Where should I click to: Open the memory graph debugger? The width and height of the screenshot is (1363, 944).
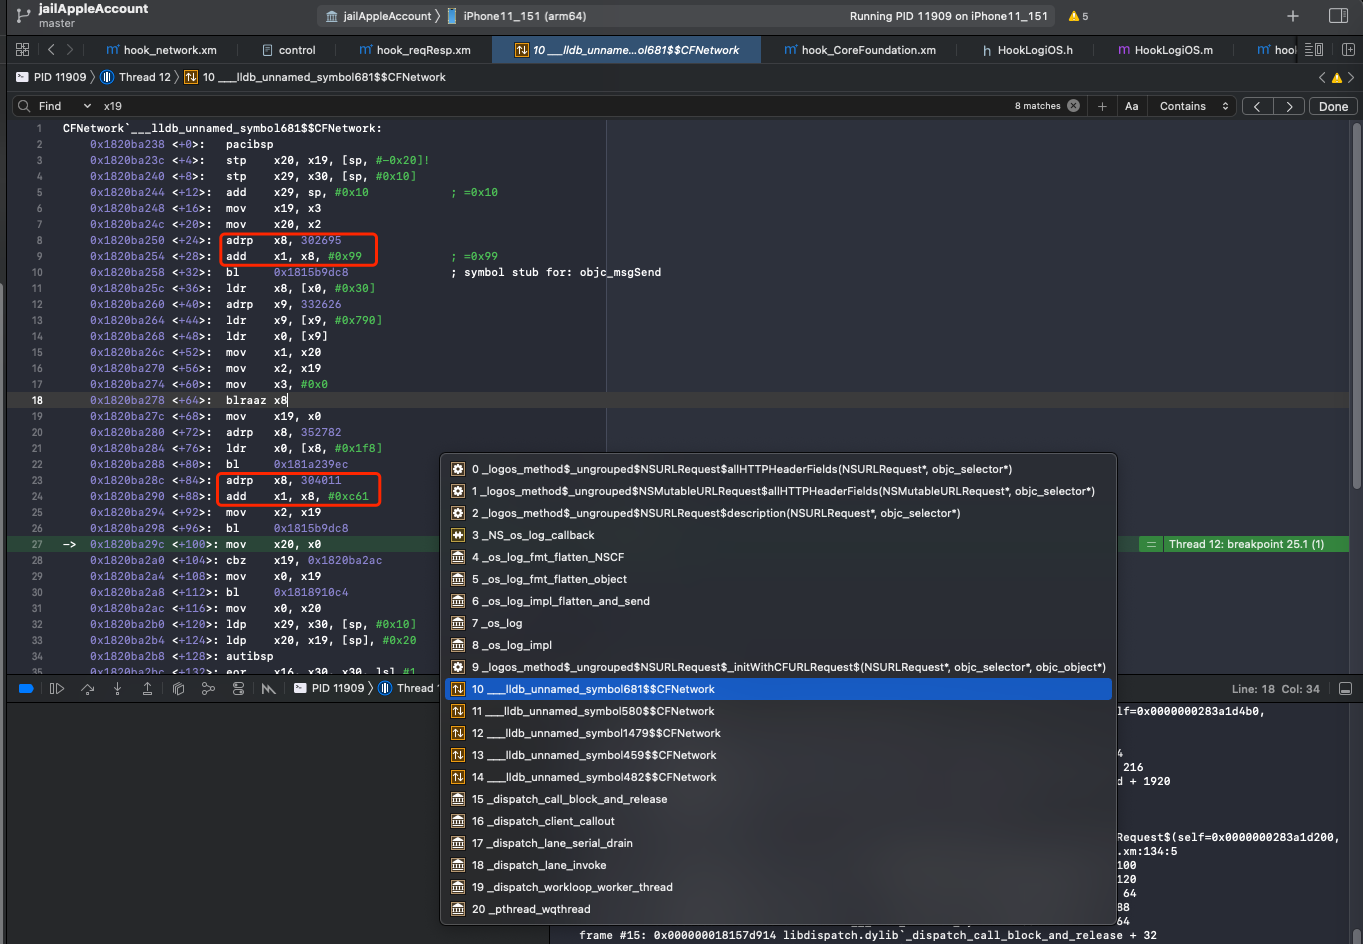click(x=206, y=688)
